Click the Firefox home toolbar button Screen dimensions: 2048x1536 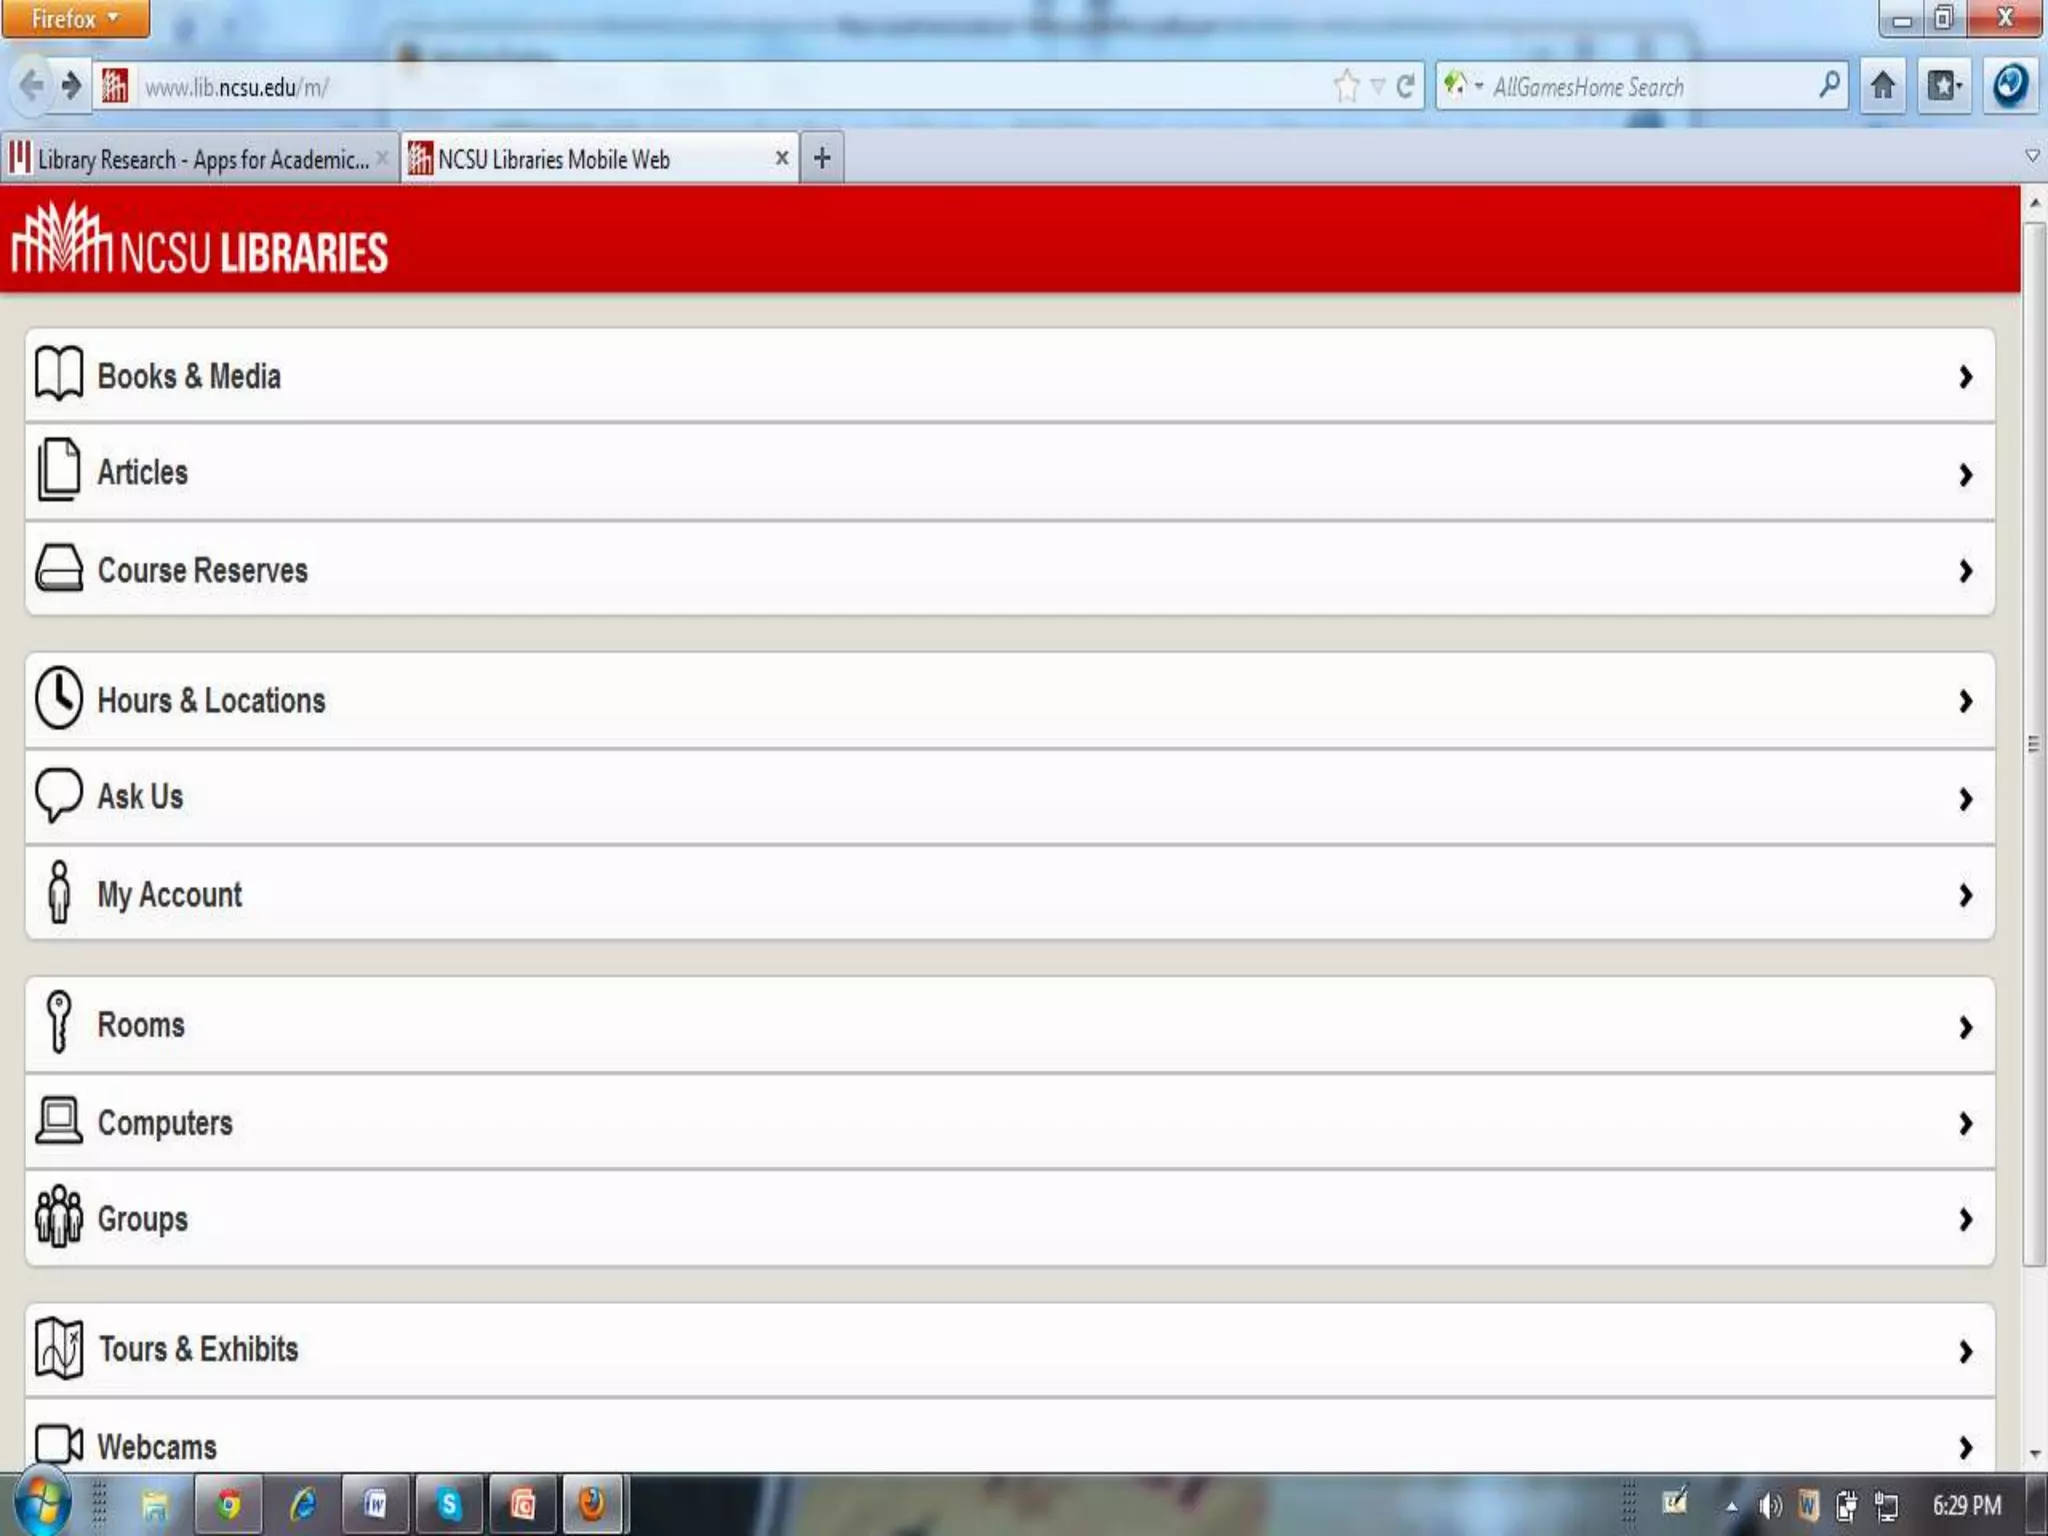tap(1882, 86)
